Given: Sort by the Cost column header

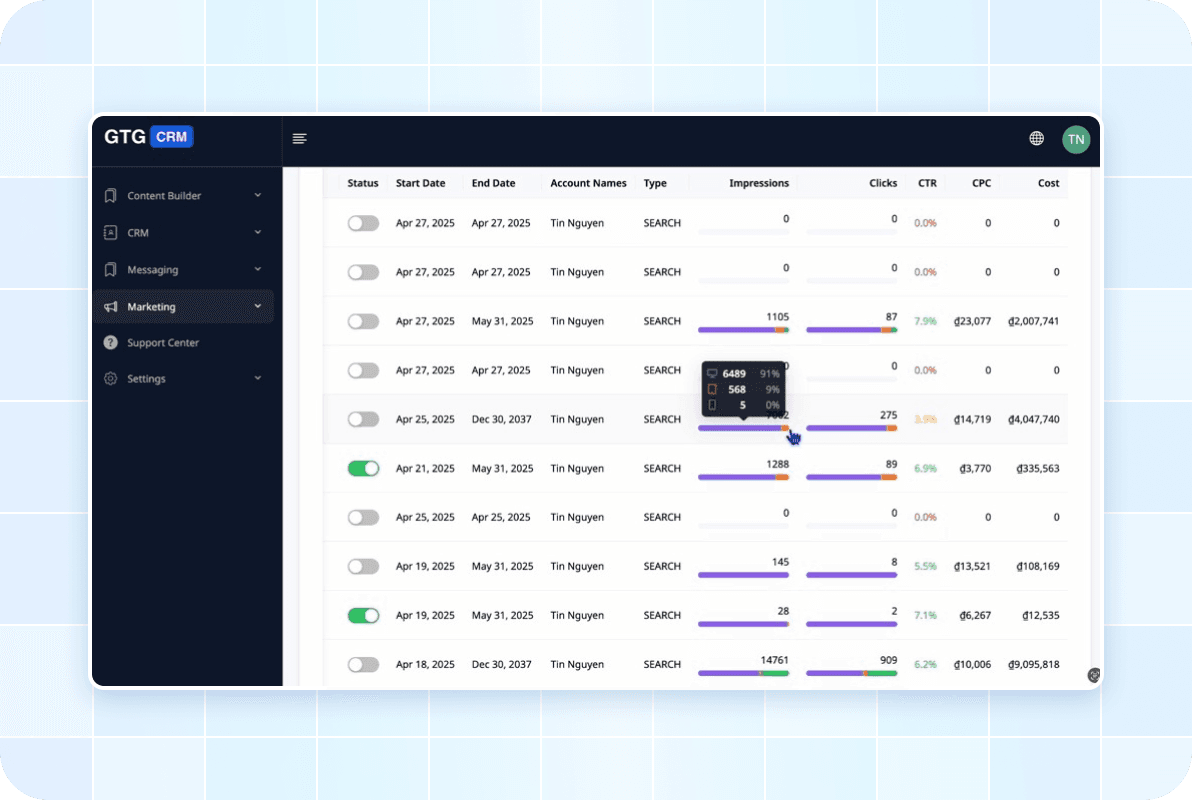Looking at the screenshot, I should 1048,183.
